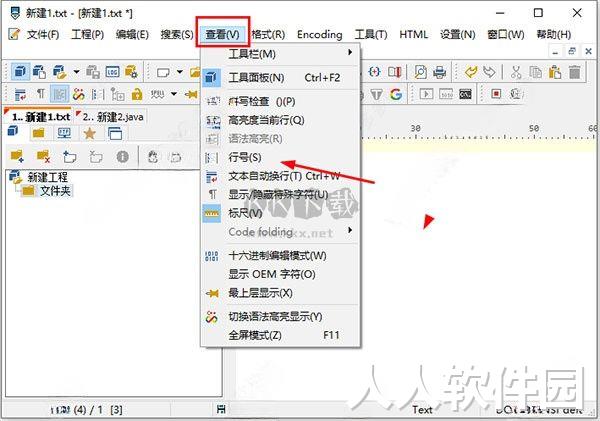Select the 新建工程 project tree node

(x=47, y=177)
